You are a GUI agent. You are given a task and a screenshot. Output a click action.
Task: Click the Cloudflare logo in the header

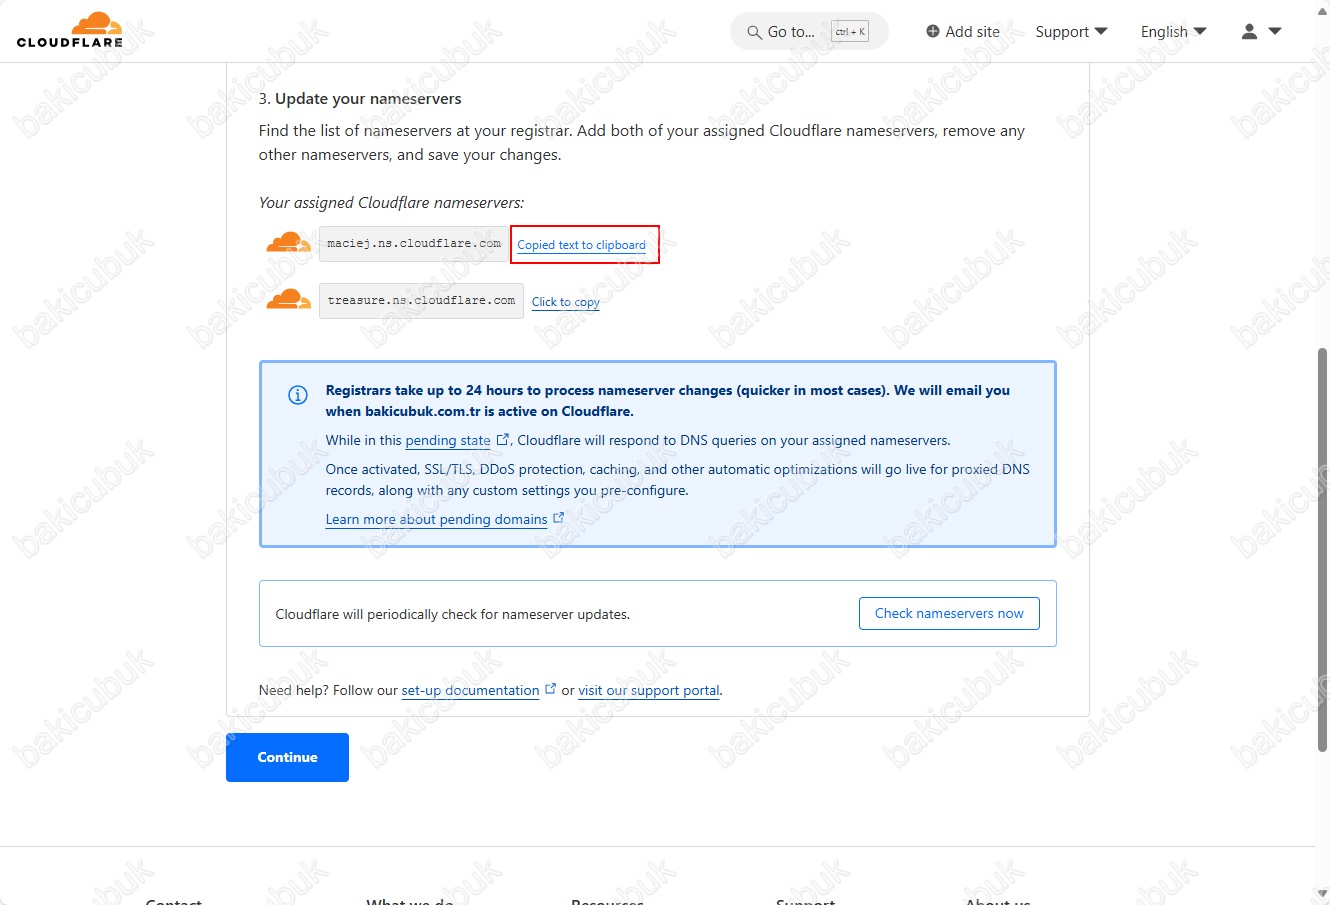[x=70, y=30]
